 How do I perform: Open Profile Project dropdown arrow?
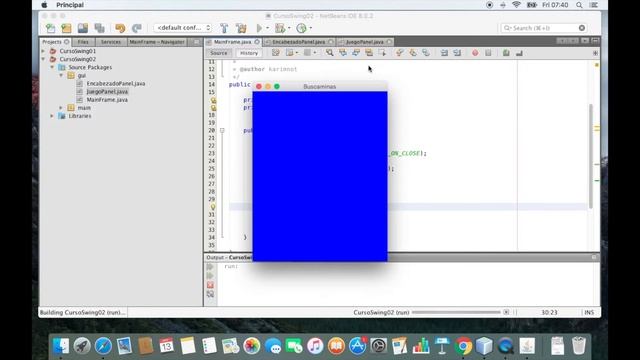tap(311, 28)
